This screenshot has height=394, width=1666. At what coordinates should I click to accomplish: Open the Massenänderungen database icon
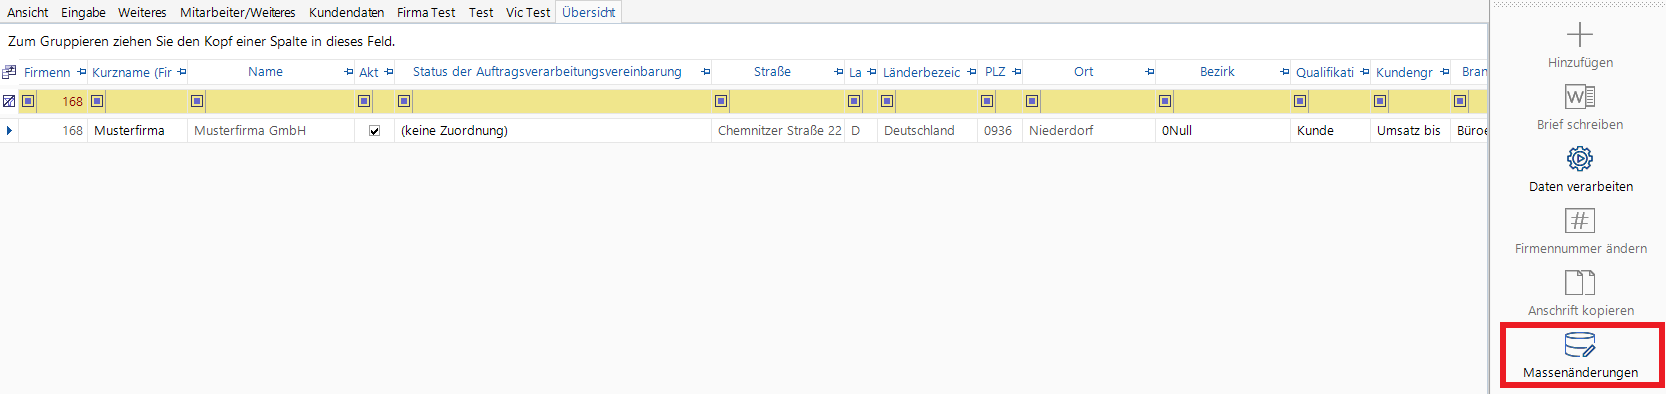[x=1580, y=345]
